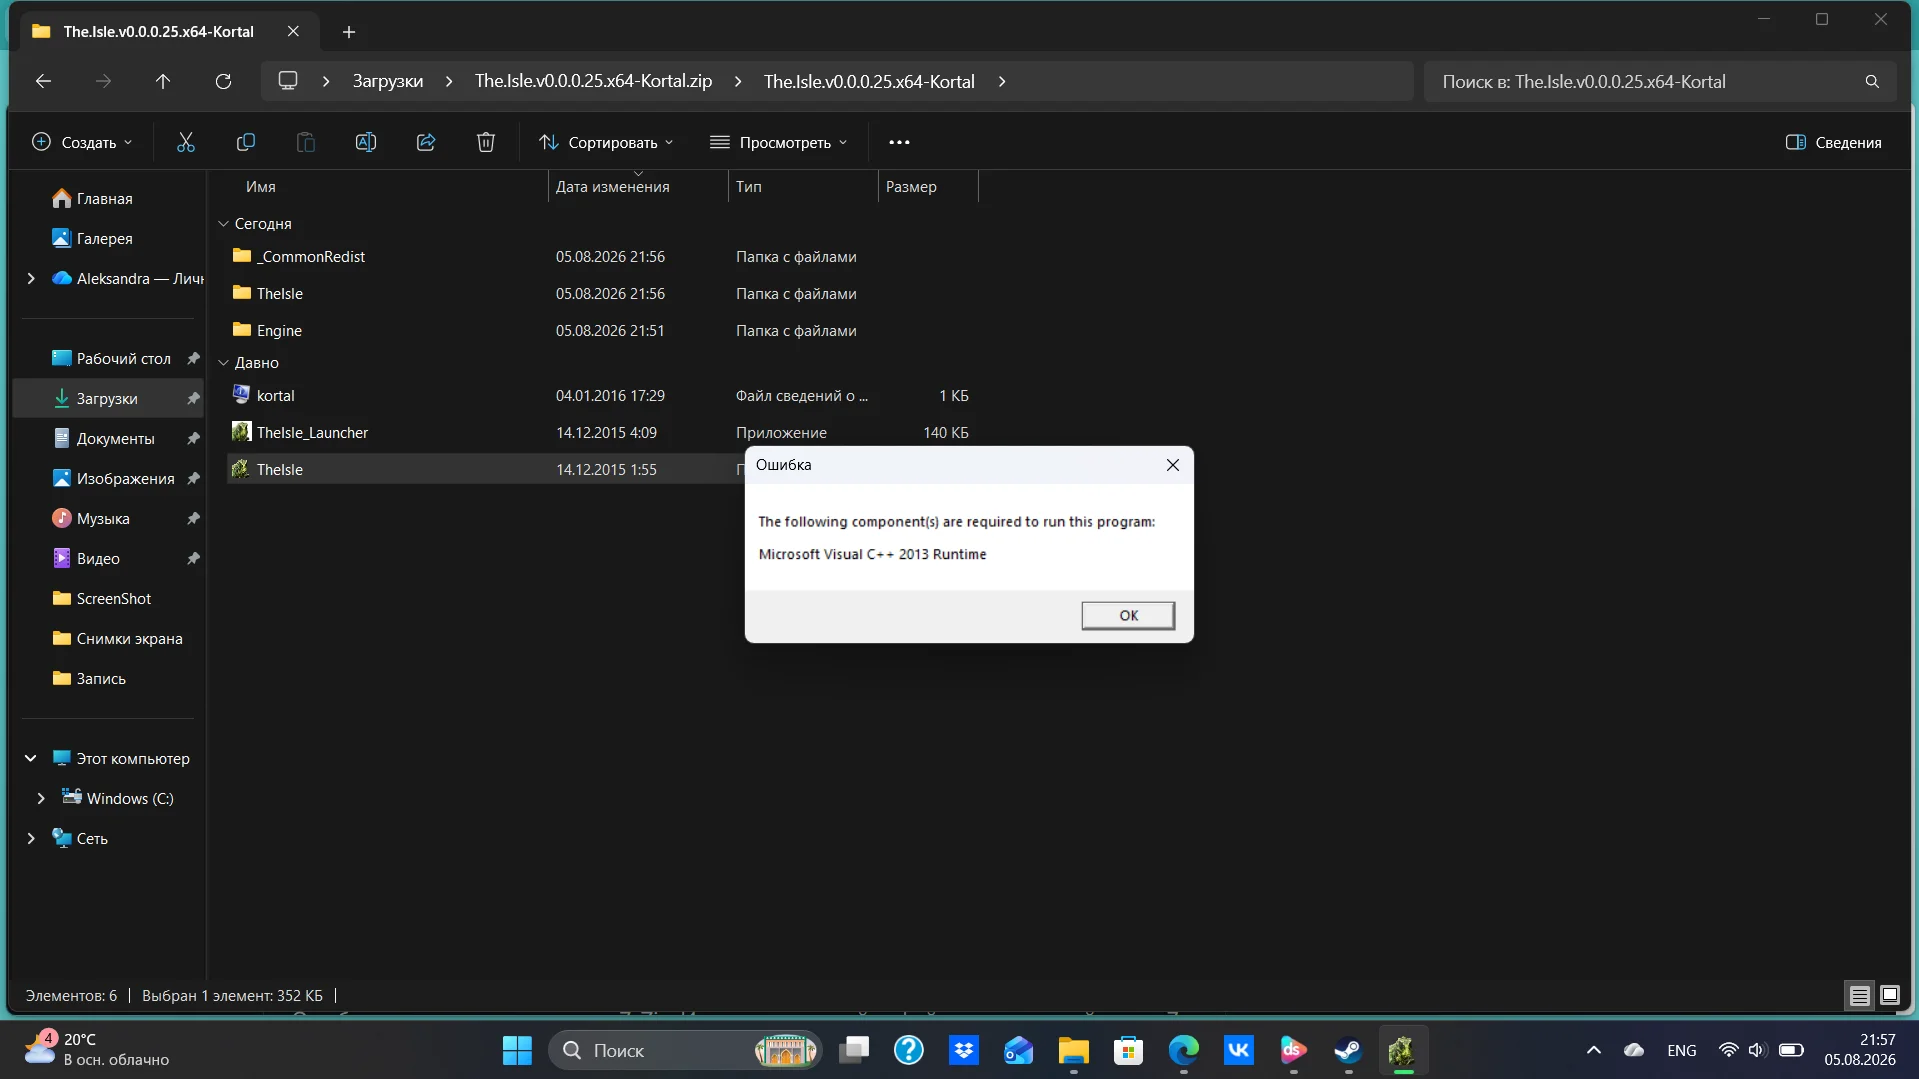
Task: Open Microsoft Edge from the taskbar
Action: [1184, 1051]
